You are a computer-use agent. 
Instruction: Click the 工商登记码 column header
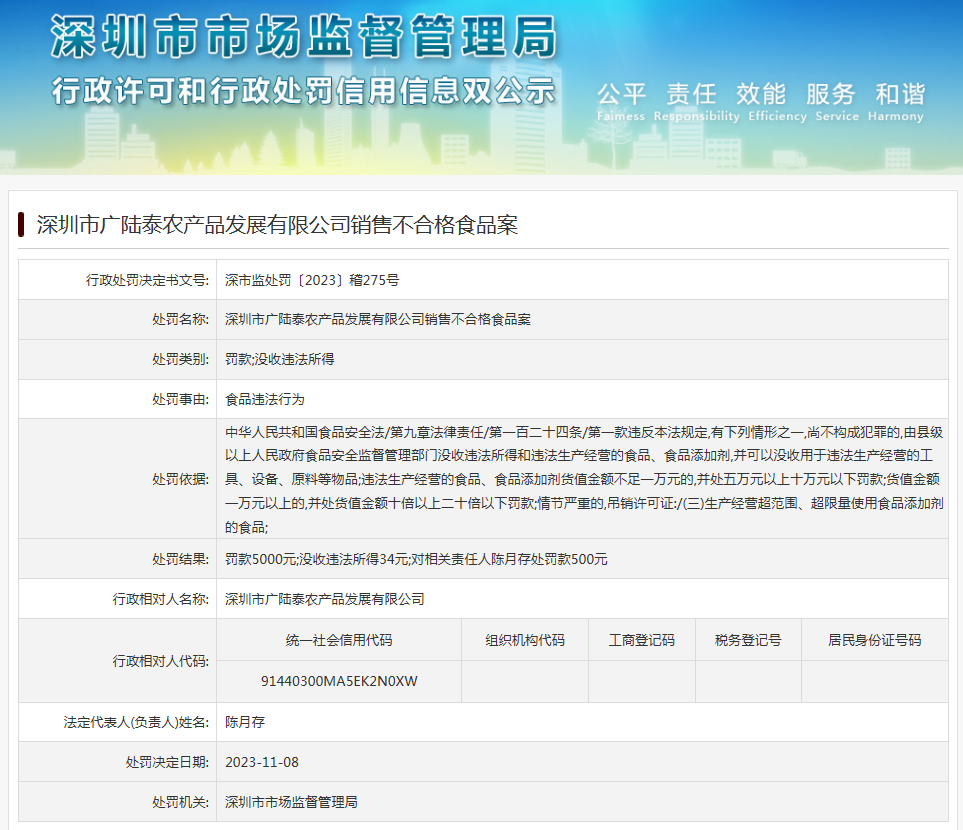641,640
